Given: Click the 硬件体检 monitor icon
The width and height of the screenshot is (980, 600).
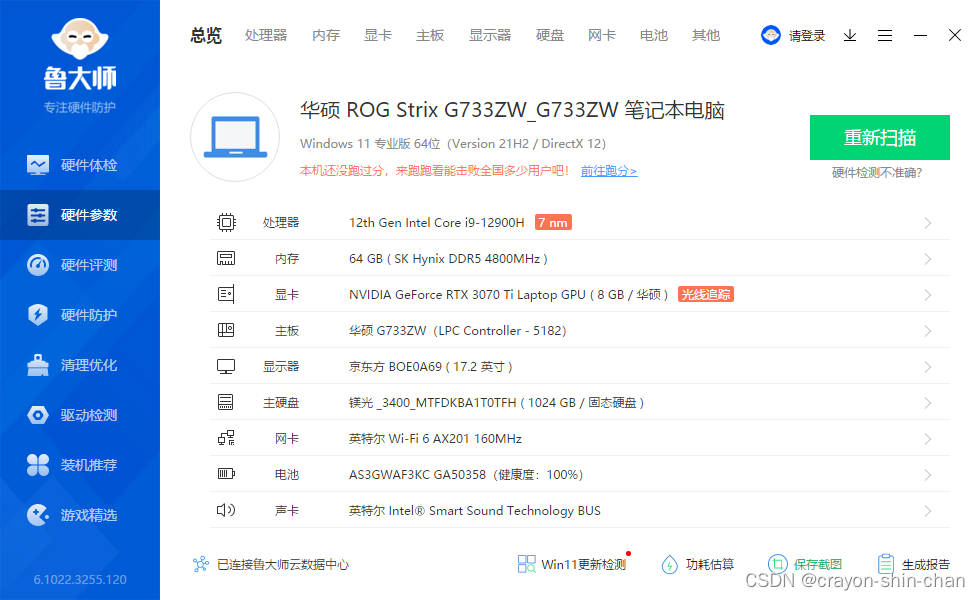Looking at the screenshot, I should coord(38,165).
